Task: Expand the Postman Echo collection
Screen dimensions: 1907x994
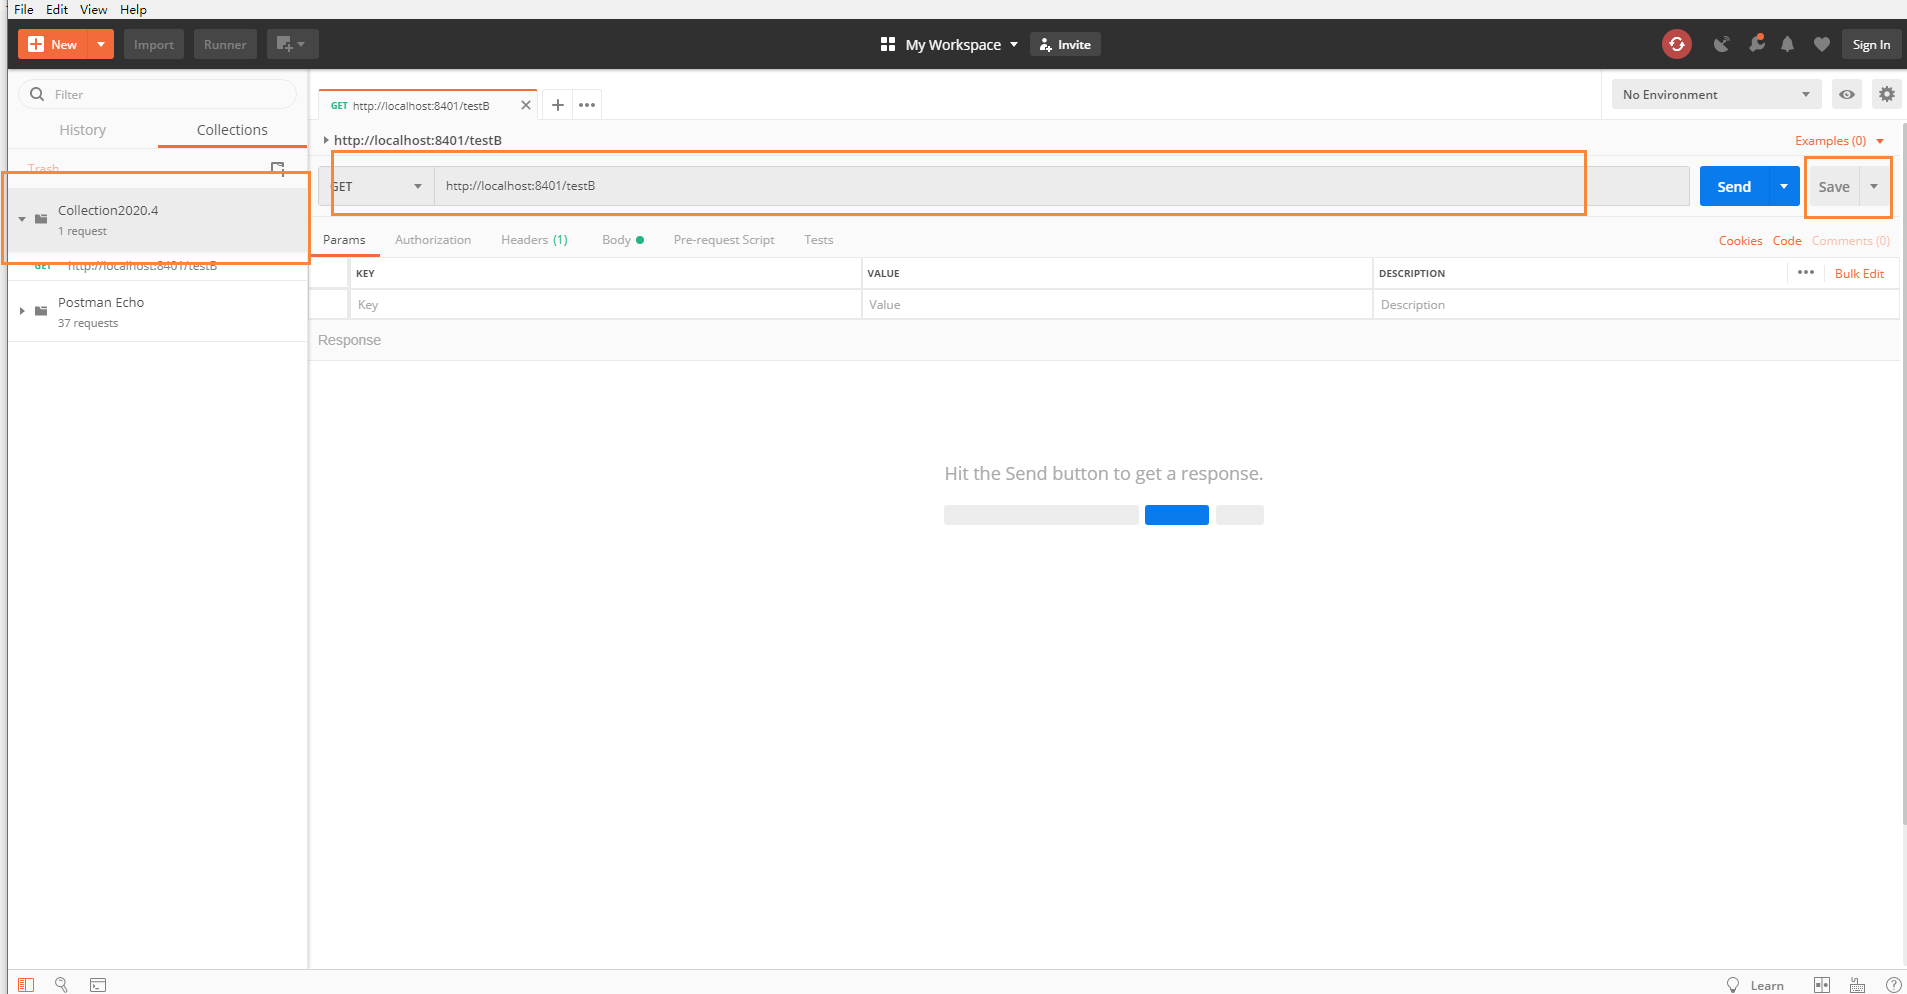Action: click(x=22, y=310)
